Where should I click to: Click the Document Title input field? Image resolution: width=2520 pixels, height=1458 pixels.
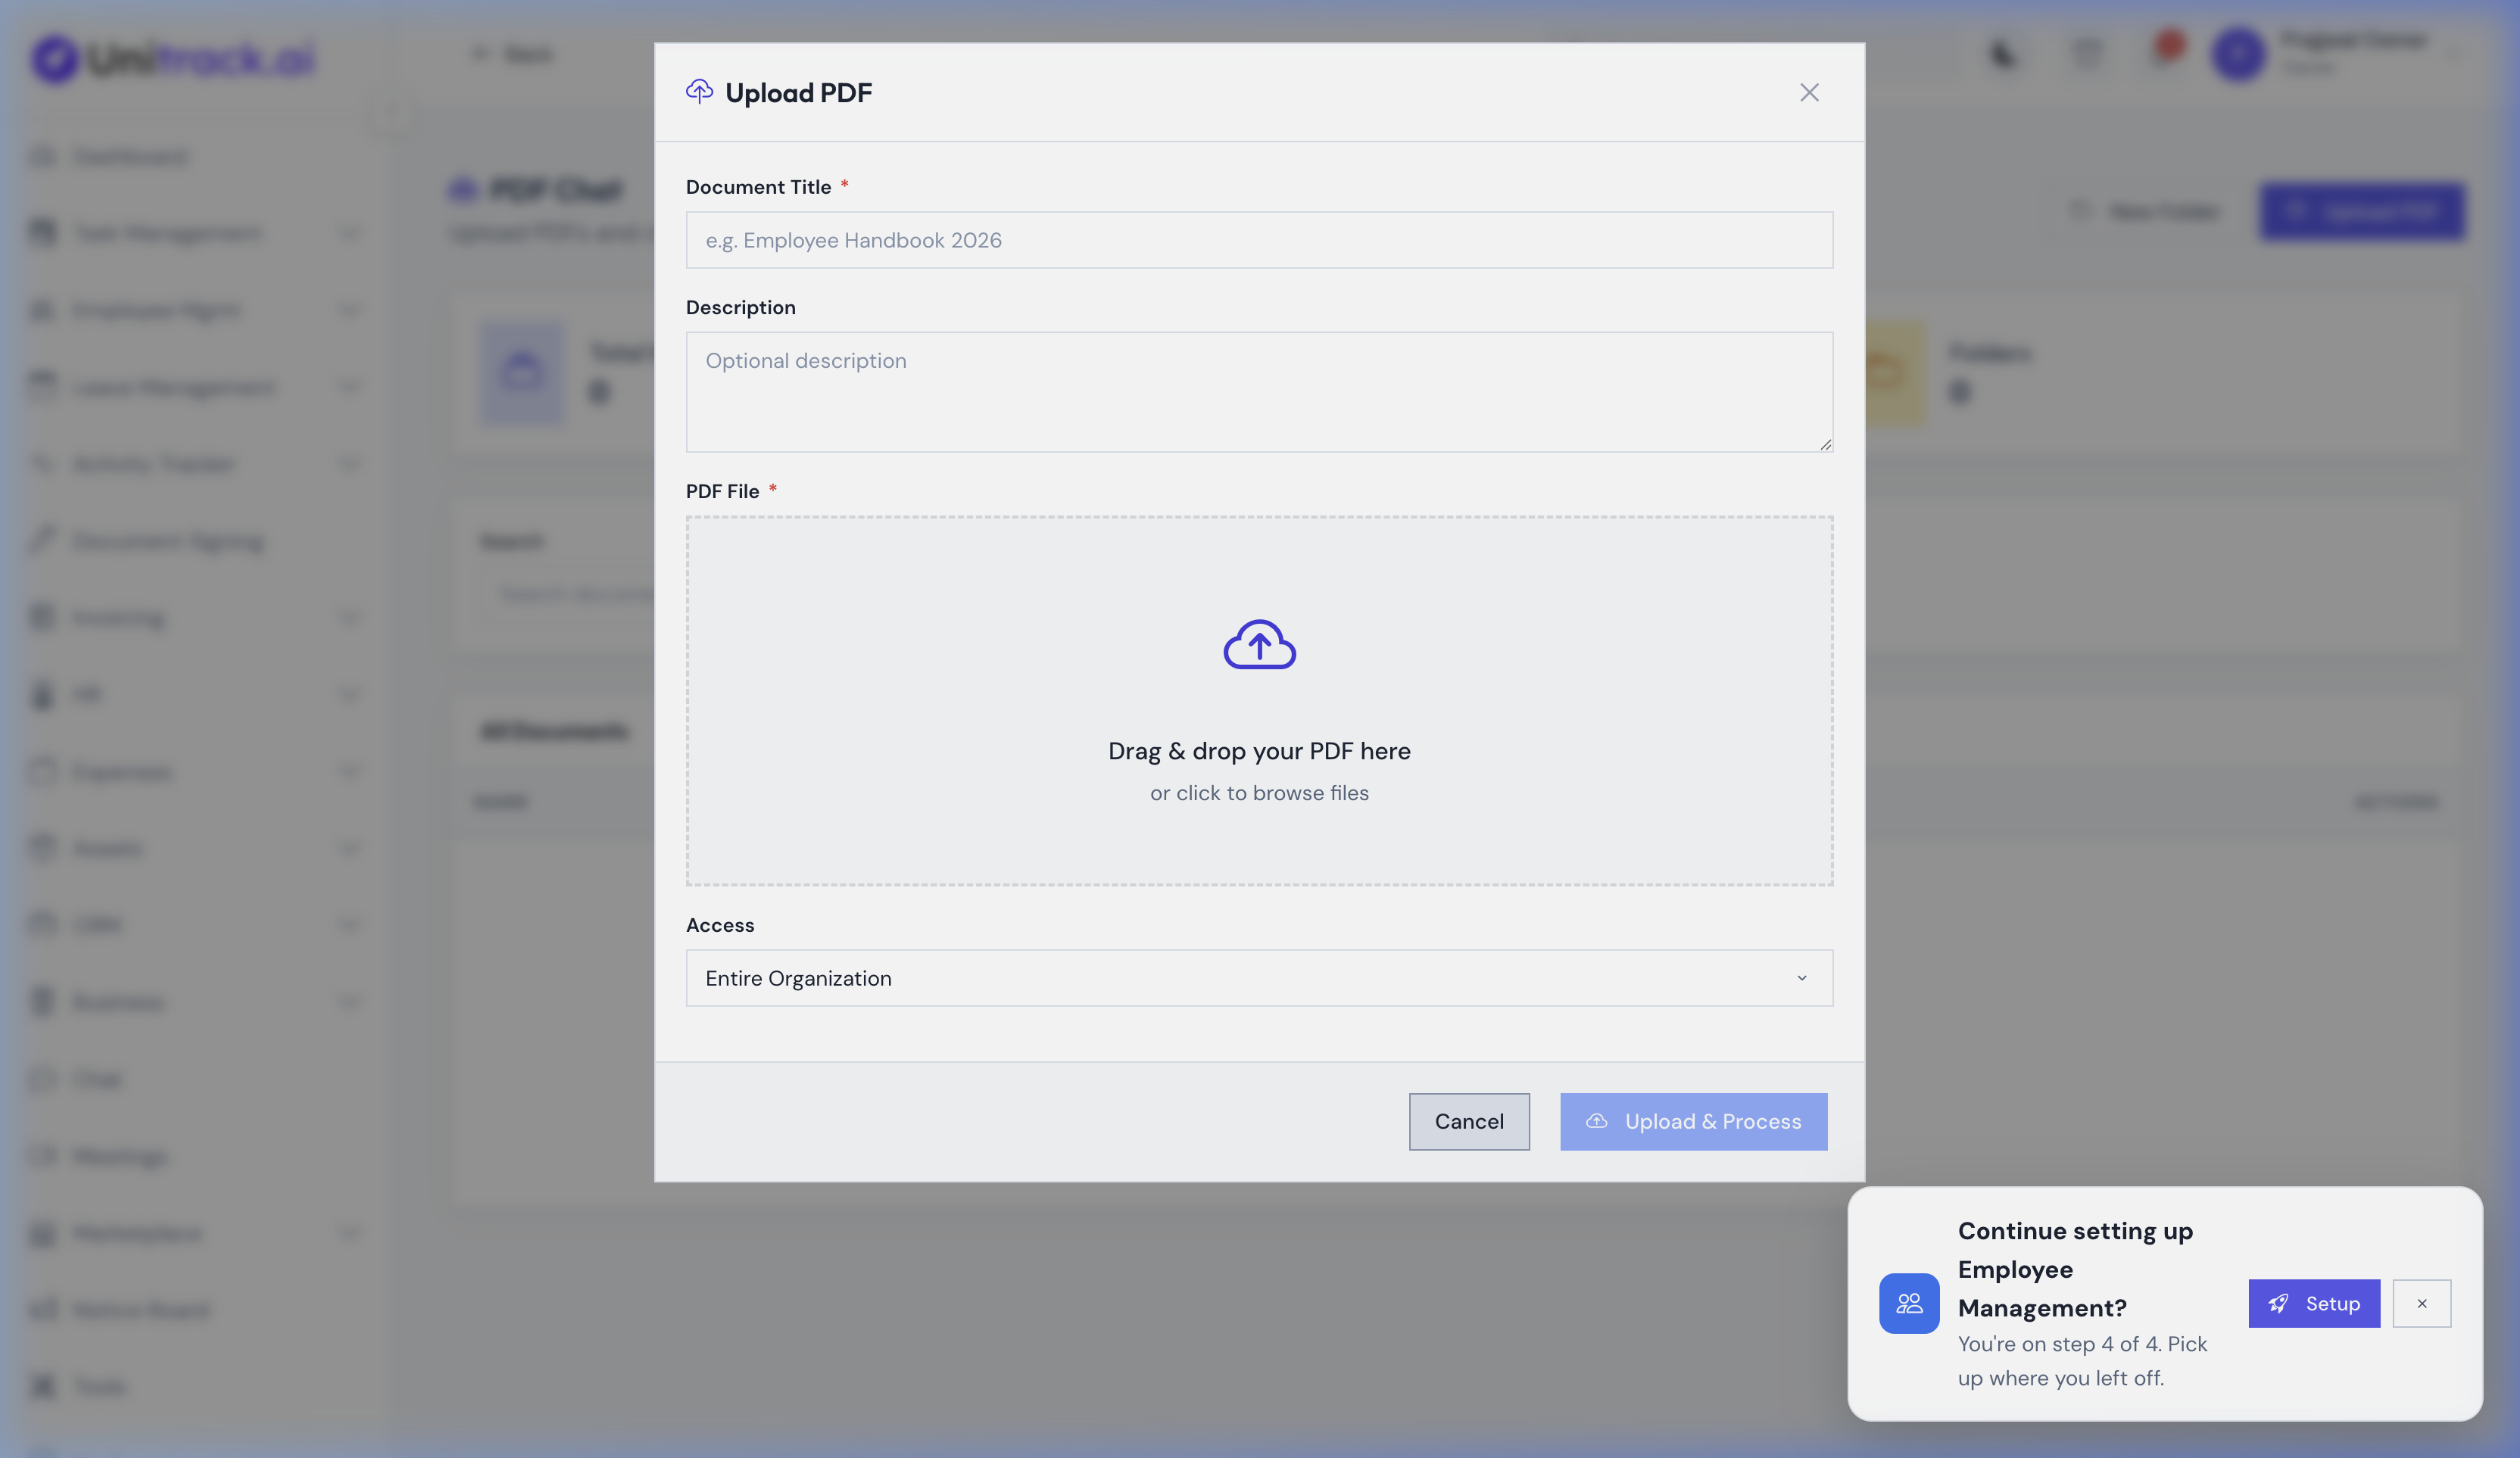[x=1259, y=240]
